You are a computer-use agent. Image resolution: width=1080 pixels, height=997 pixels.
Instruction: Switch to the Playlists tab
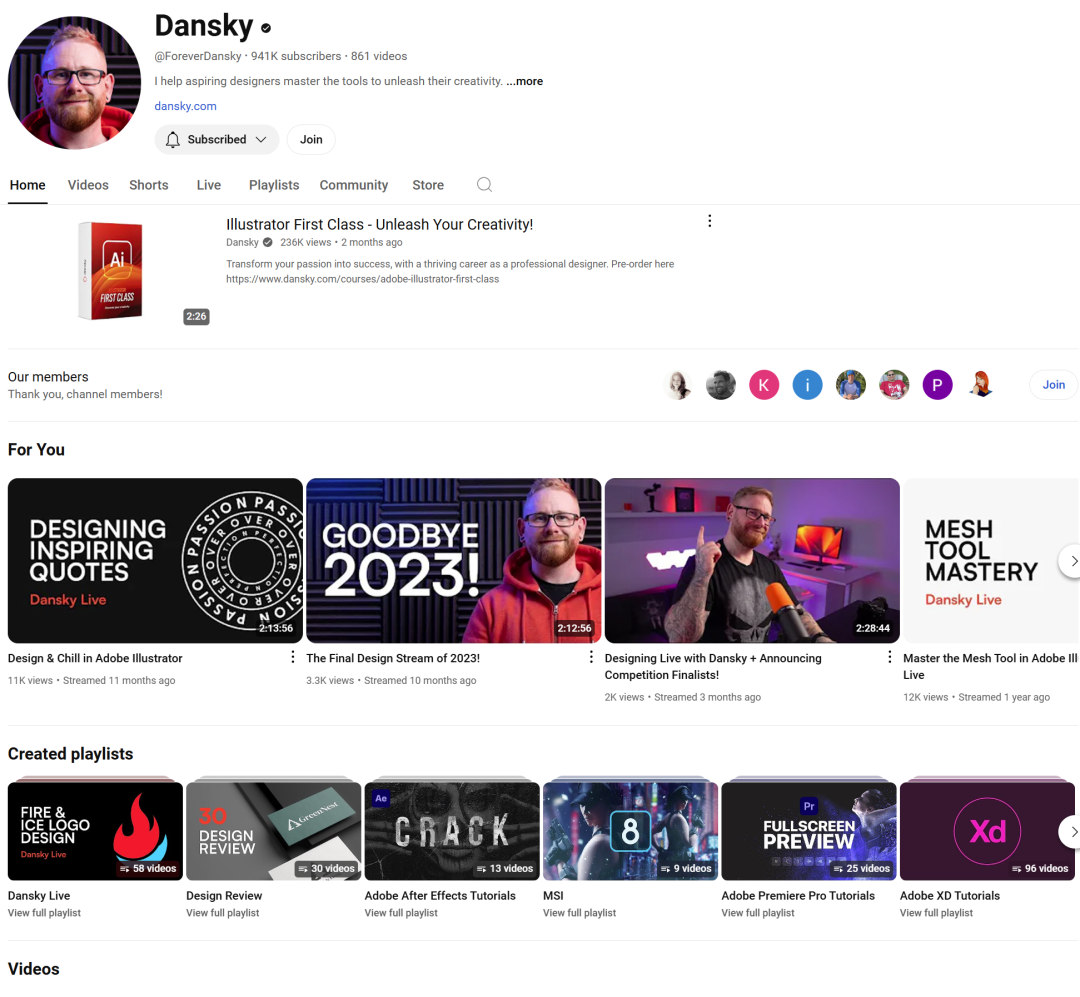pos(274,185)
